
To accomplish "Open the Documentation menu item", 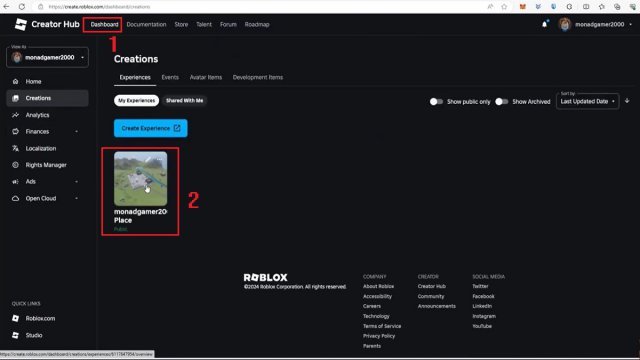I will point(146,24).
